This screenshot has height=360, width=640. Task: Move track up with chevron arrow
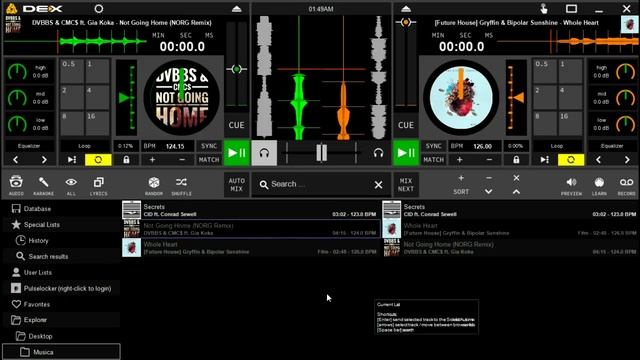[x=516, y=192]
